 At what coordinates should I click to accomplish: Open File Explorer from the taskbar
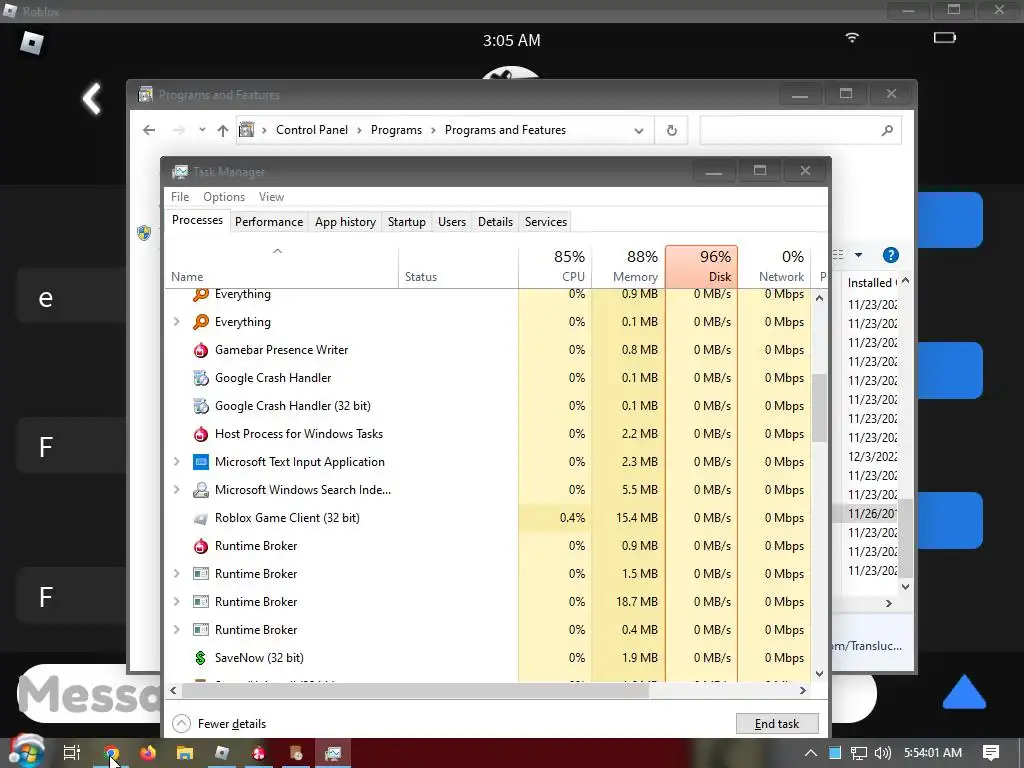(x=185, y=752)
